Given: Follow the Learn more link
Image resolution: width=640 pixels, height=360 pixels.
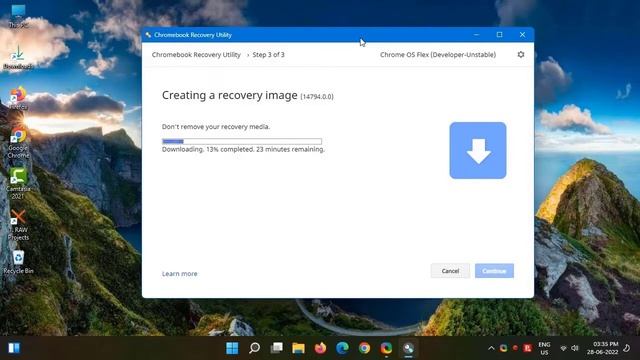Looking at the screenshot, I should pyautogui.click(x=180, y=274).
